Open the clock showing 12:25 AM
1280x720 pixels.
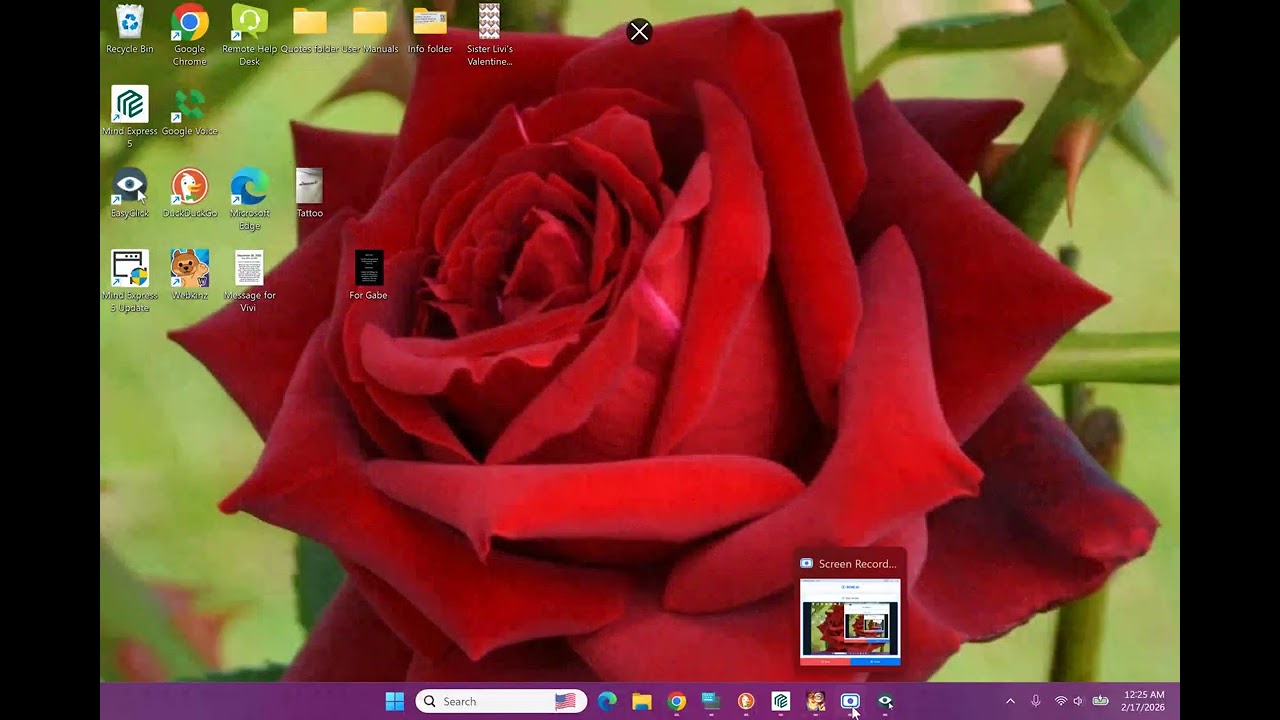(x=1143, y=701)
